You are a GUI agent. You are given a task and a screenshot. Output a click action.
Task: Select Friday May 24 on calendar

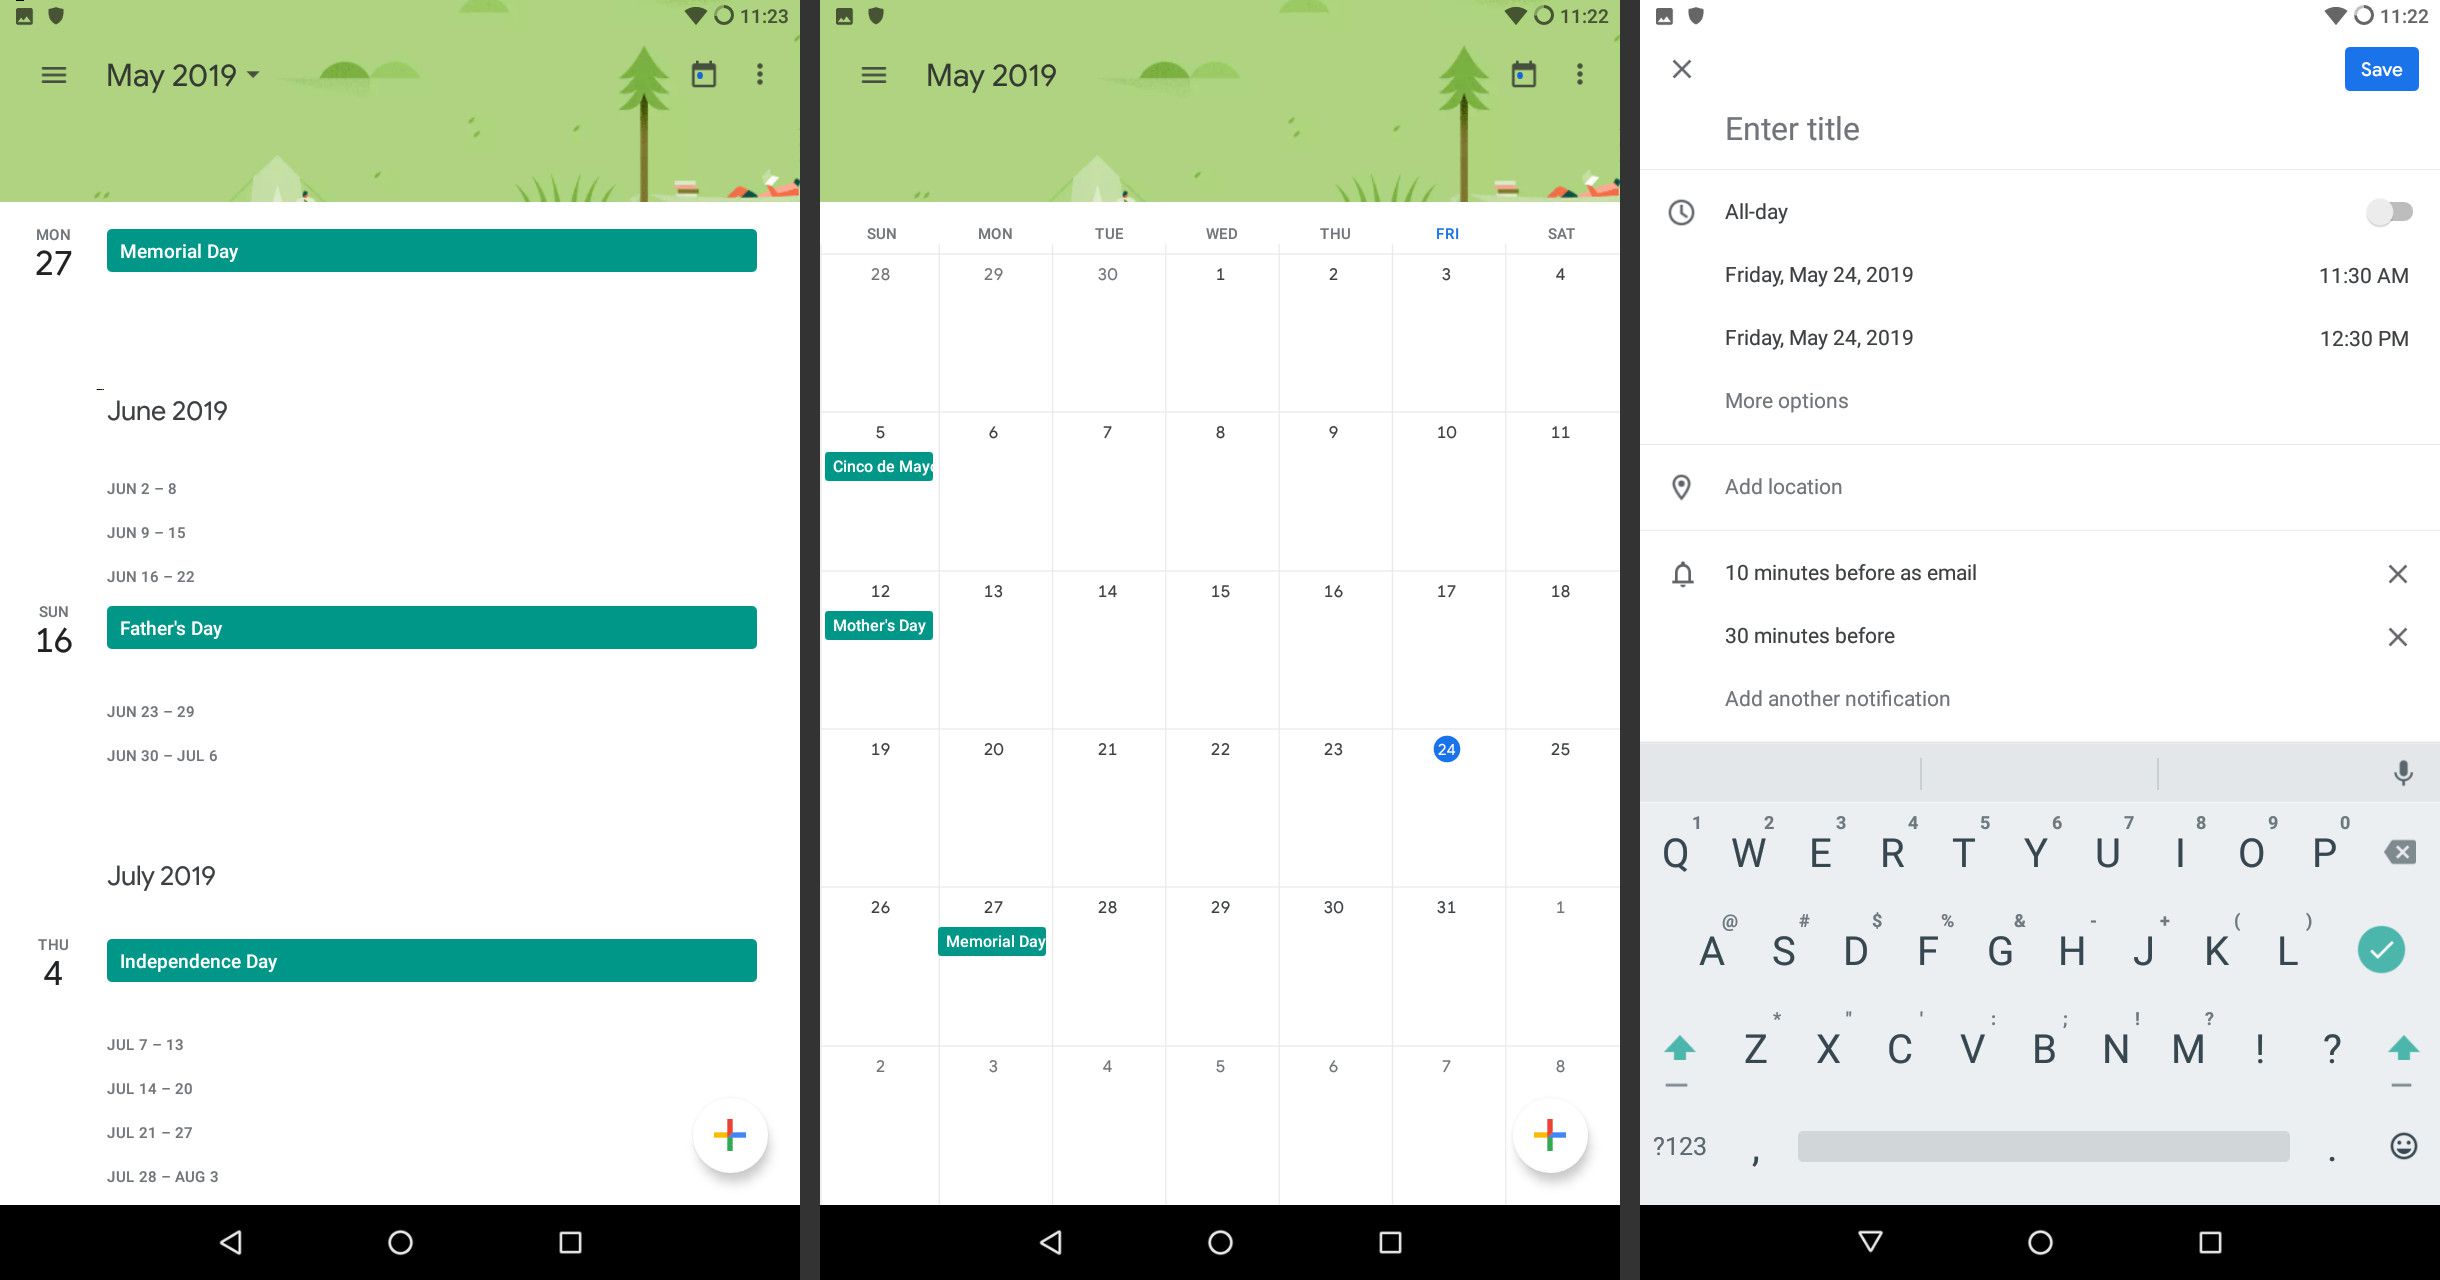(1444, 749)
